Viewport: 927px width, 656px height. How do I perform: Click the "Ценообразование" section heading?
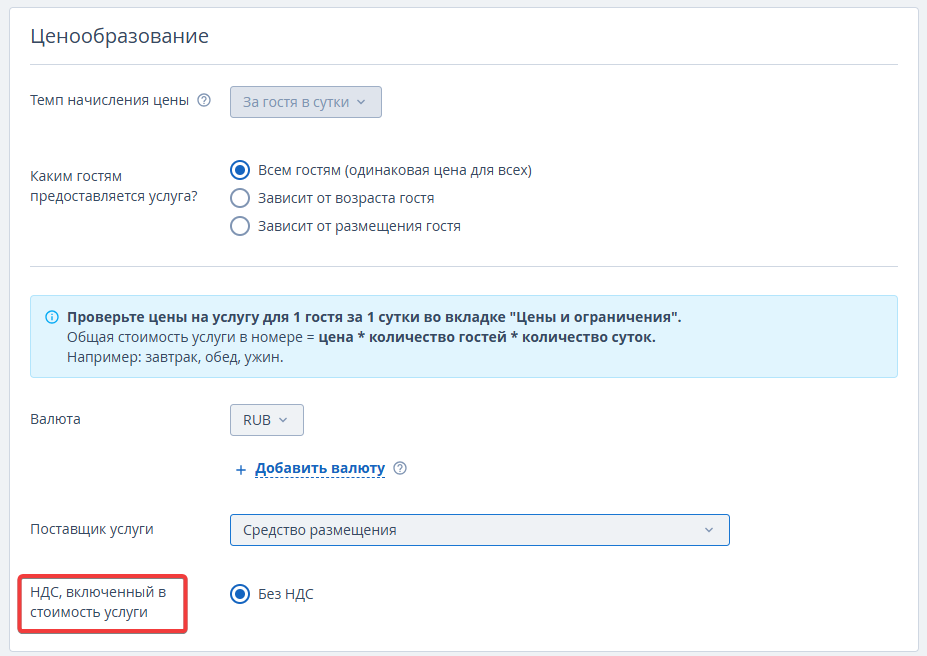pyautogui.click(x=119, y=37)
